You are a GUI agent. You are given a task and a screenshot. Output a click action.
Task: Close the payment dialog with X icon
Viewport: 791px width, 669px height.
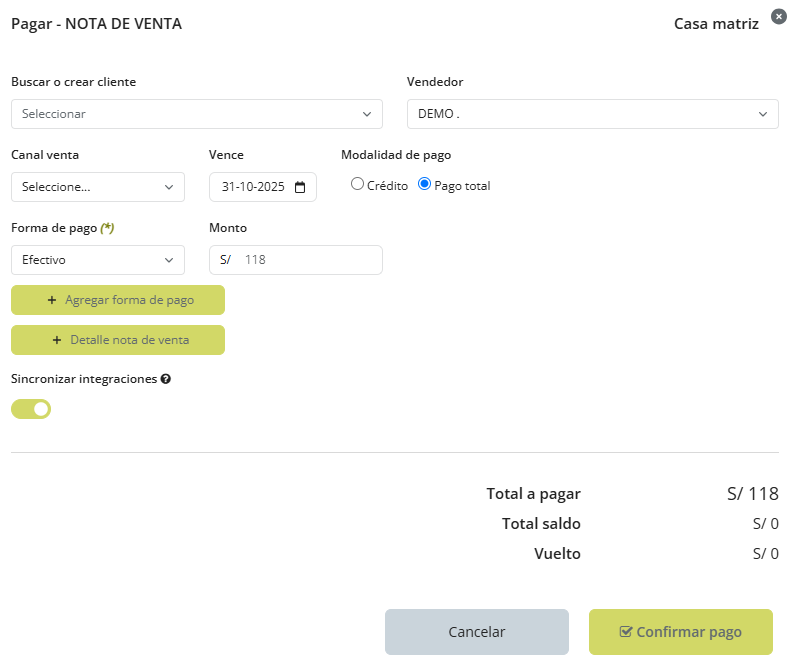click(779, 16)
